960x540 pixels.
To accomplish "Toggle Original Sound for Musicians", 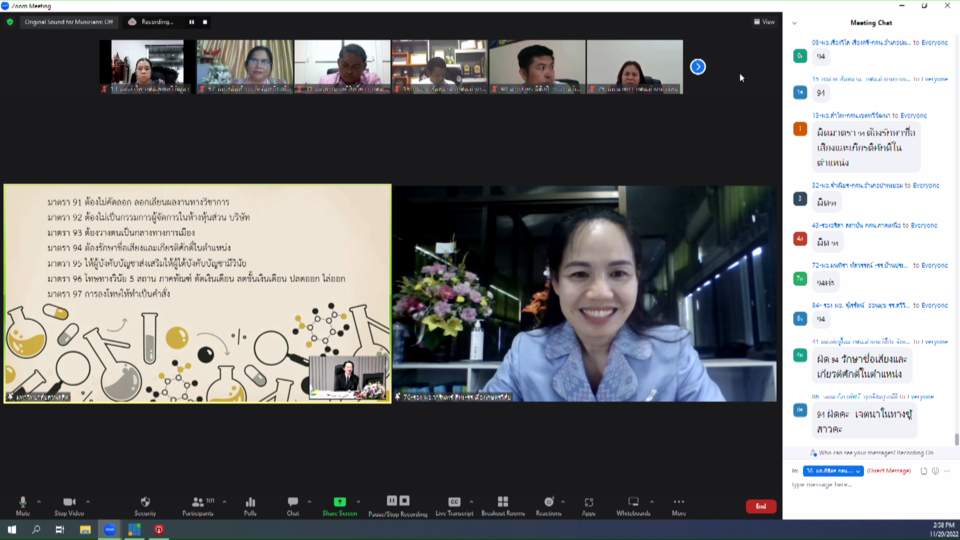I will [x=69, y=22].
